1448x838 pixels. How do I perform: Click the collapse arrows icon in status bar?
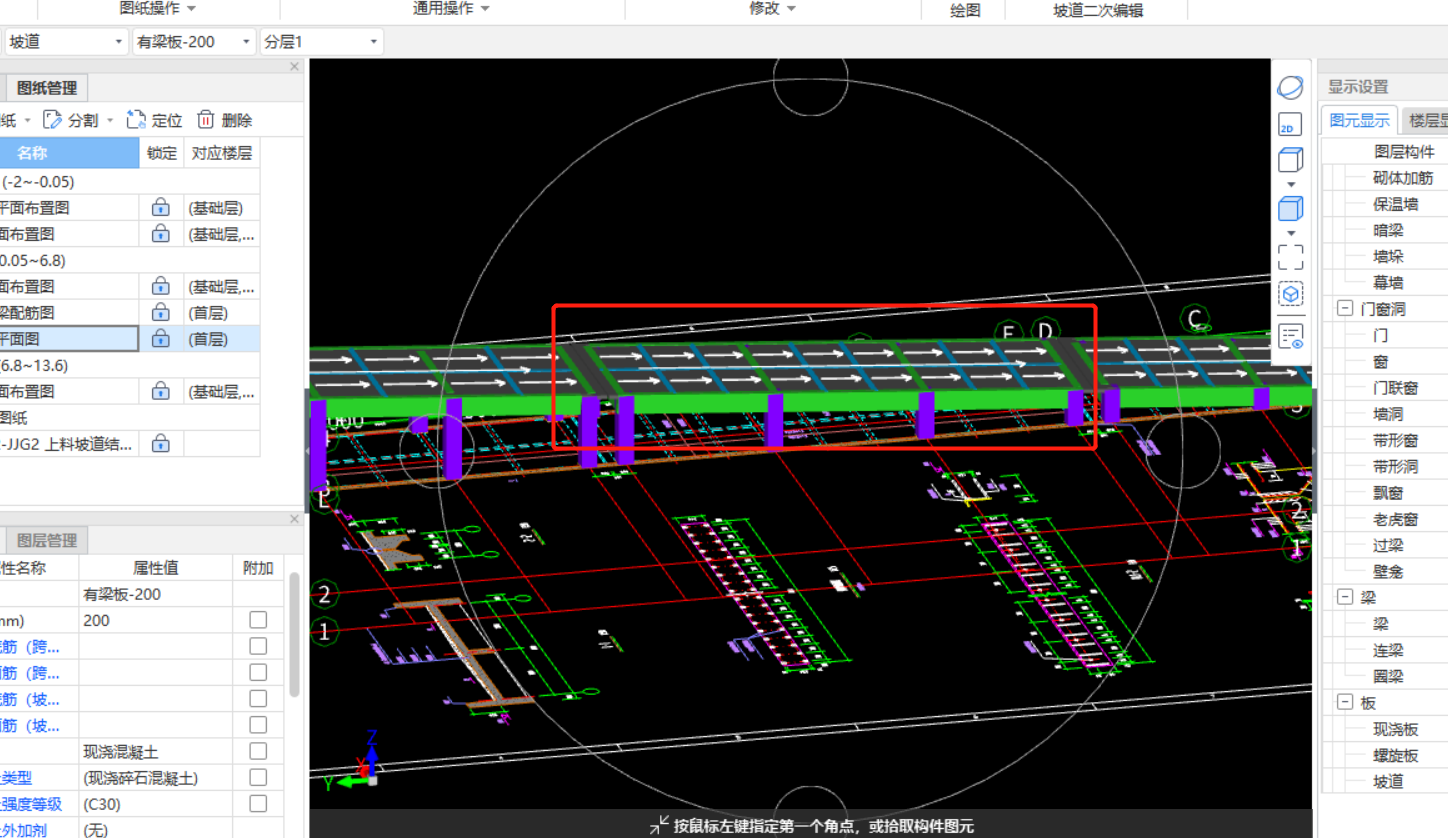point(659,825)
